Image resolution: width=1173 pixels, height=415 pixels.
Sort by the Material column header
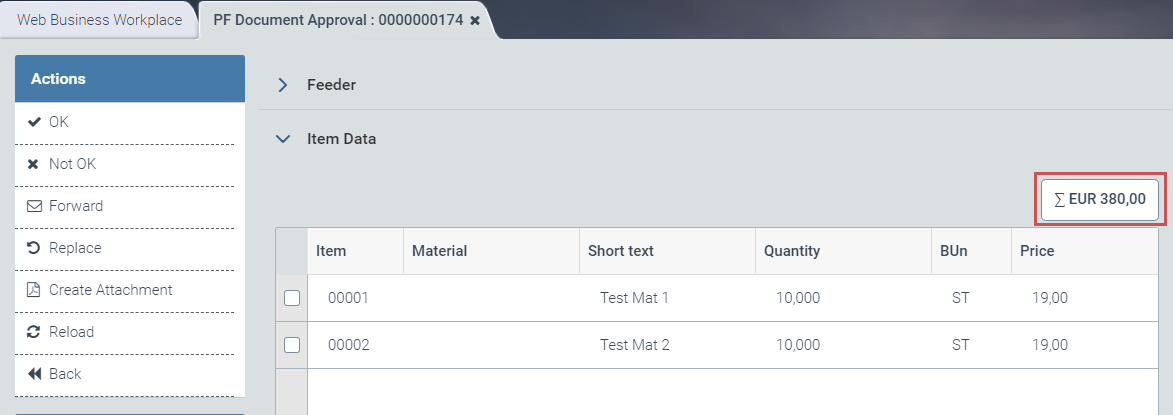point(439,251)
